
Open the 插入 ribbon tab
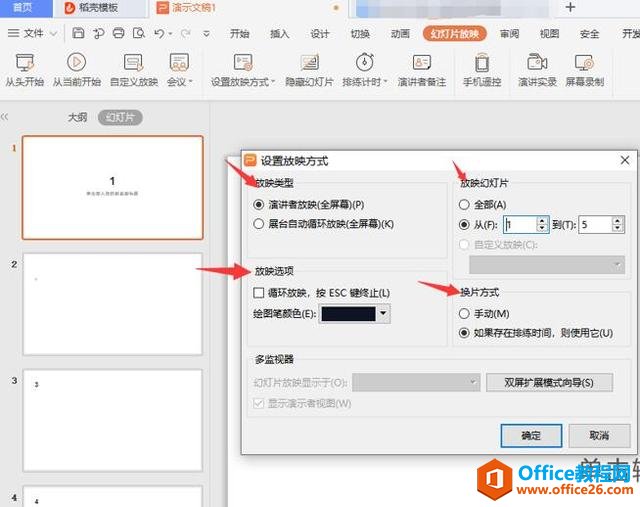[280, 33]
